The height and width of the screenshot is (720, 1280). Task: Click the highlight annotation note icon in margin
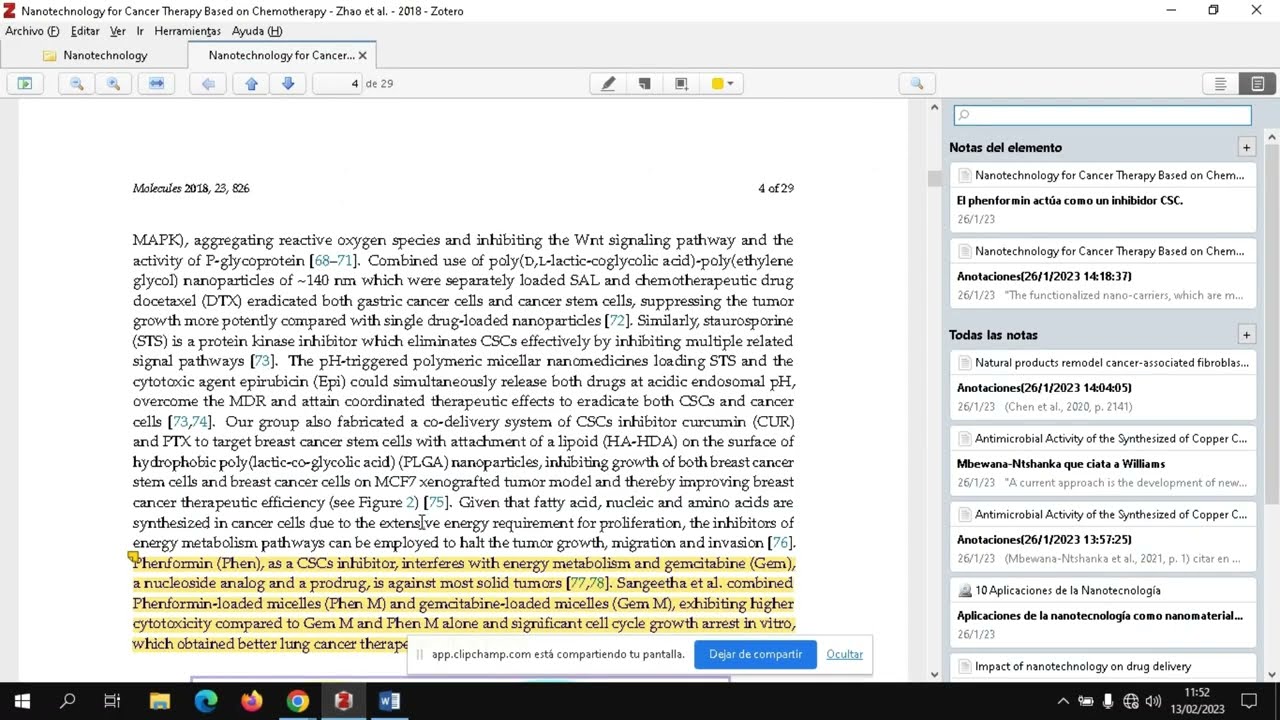click(132, 557)
